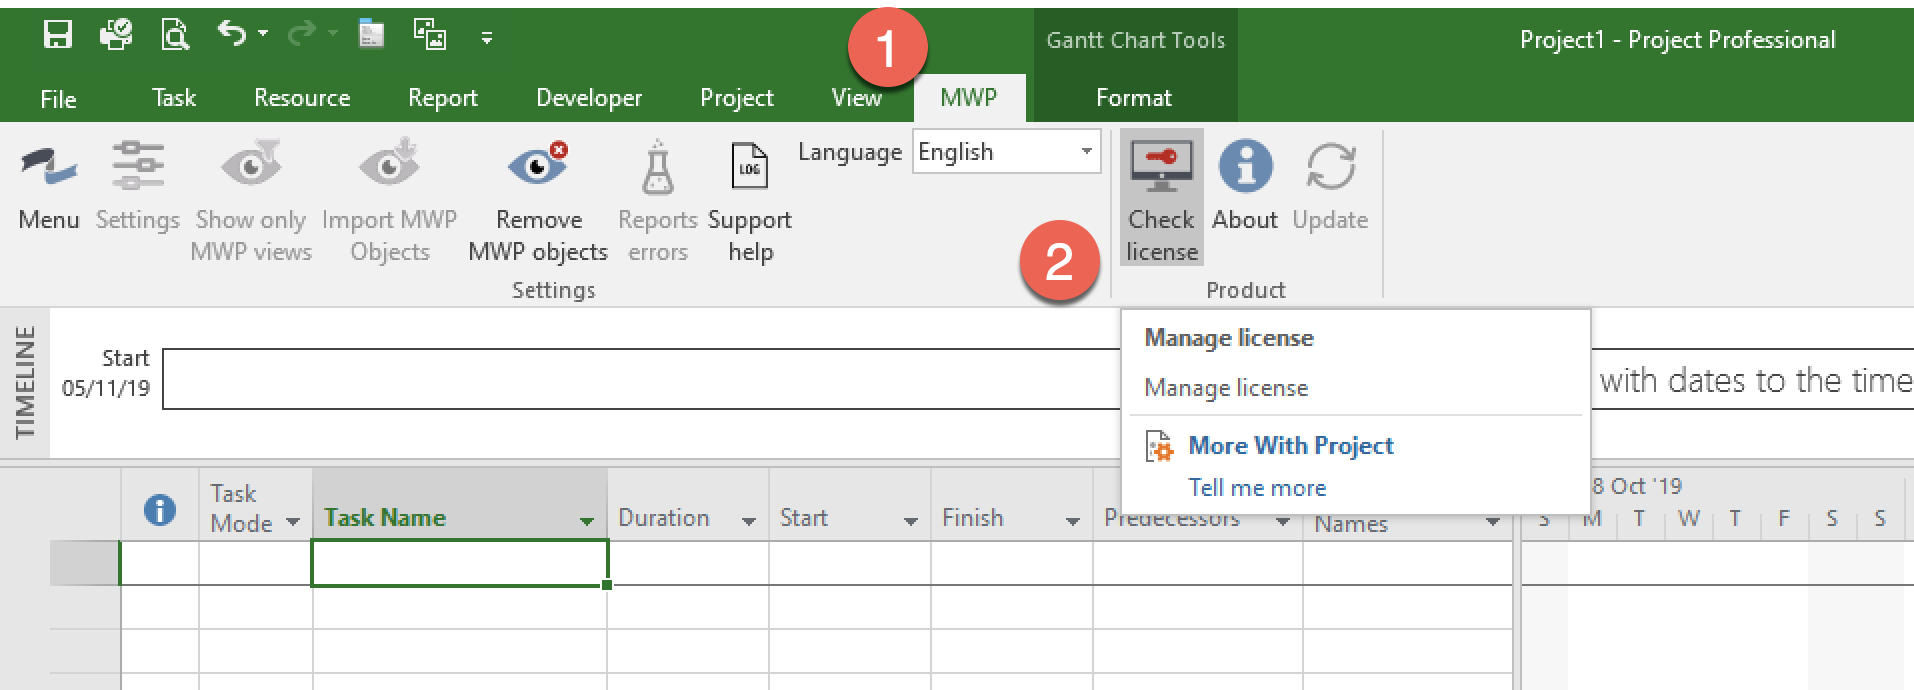Click Show only MWP views eye icon
The width and height of the screenshot is (1914, 690).
[x=251, y=165]
